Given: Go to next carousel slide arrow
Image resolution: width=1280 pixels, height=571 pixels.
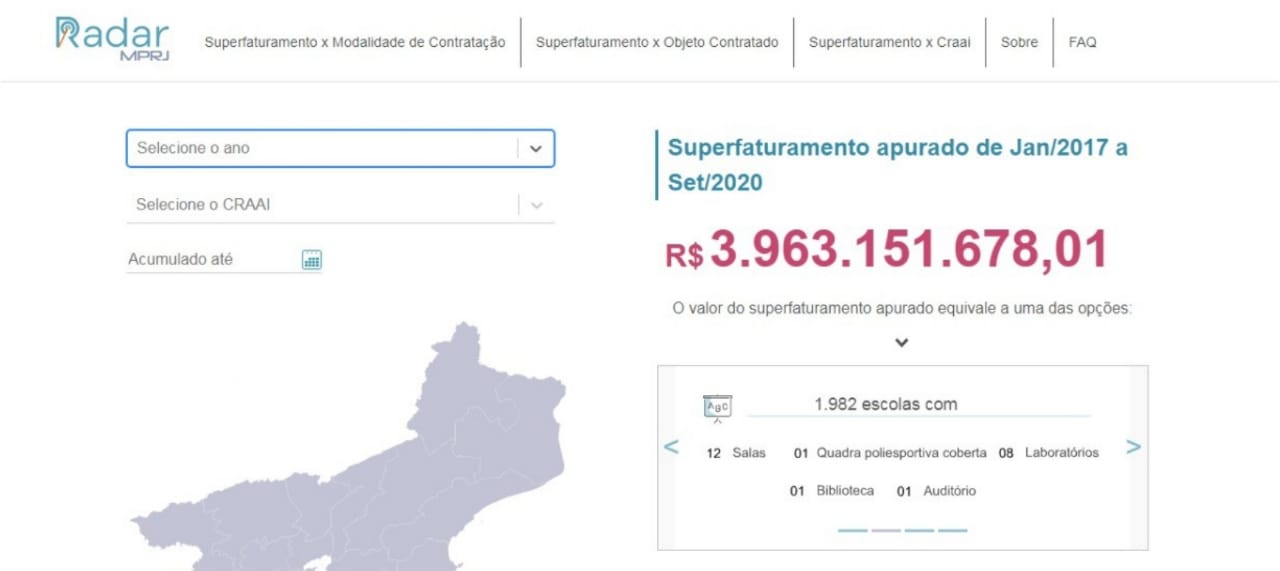Looking at the screenshot, I should coord(1133,447).
